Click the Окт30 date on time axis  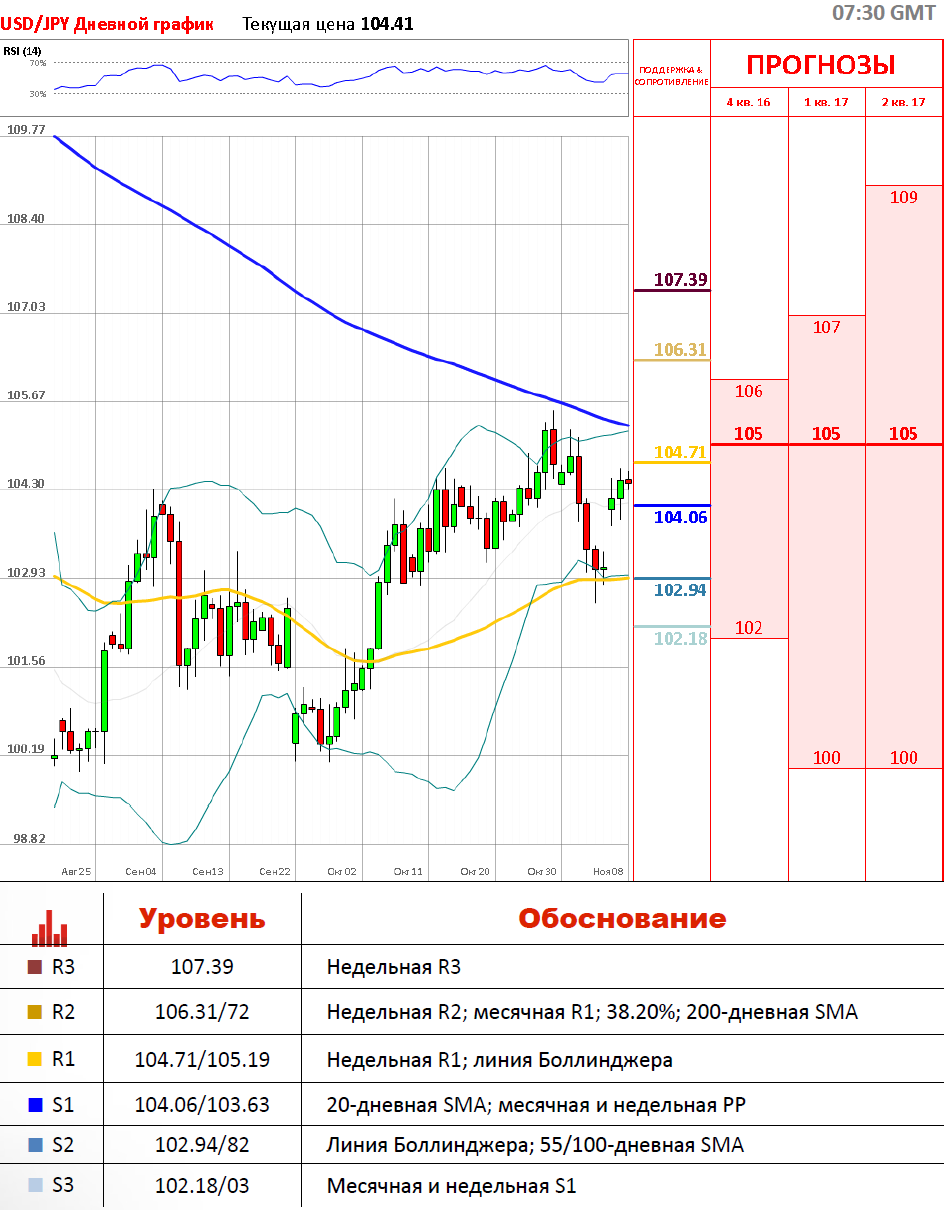coord(542,872)
